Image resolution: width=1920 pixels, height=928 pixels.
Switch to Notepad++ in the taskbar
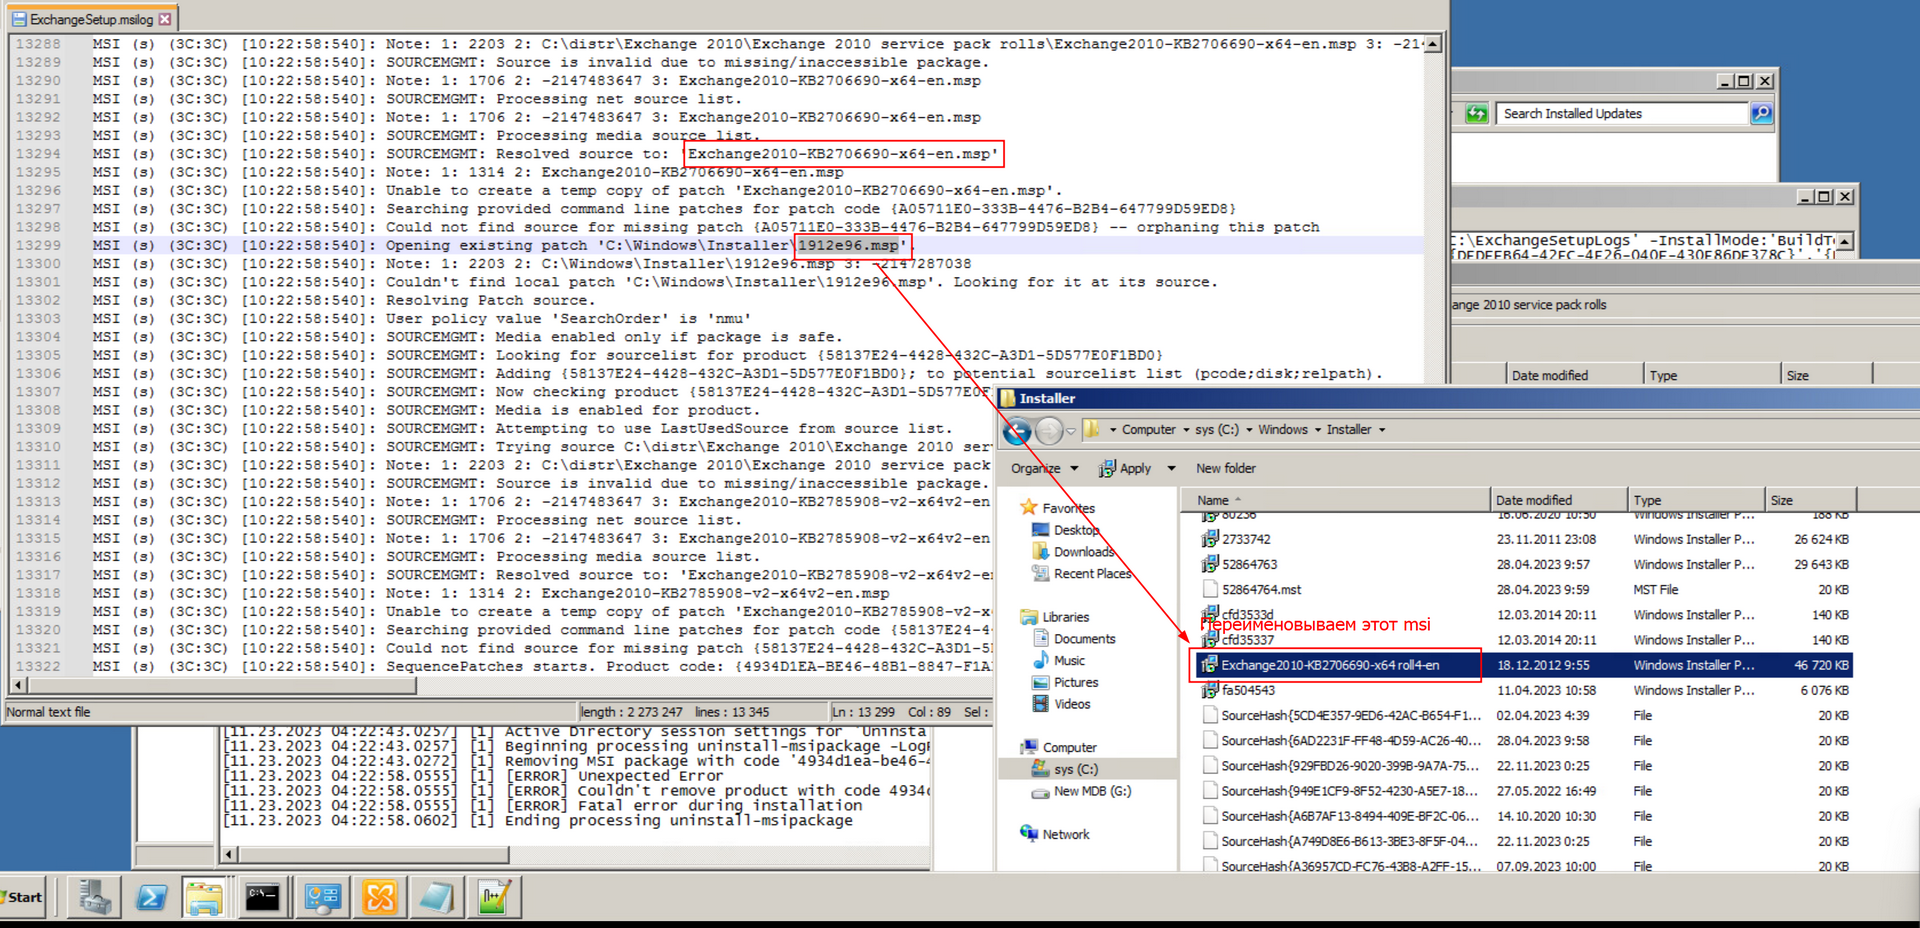tap(494, 897)
